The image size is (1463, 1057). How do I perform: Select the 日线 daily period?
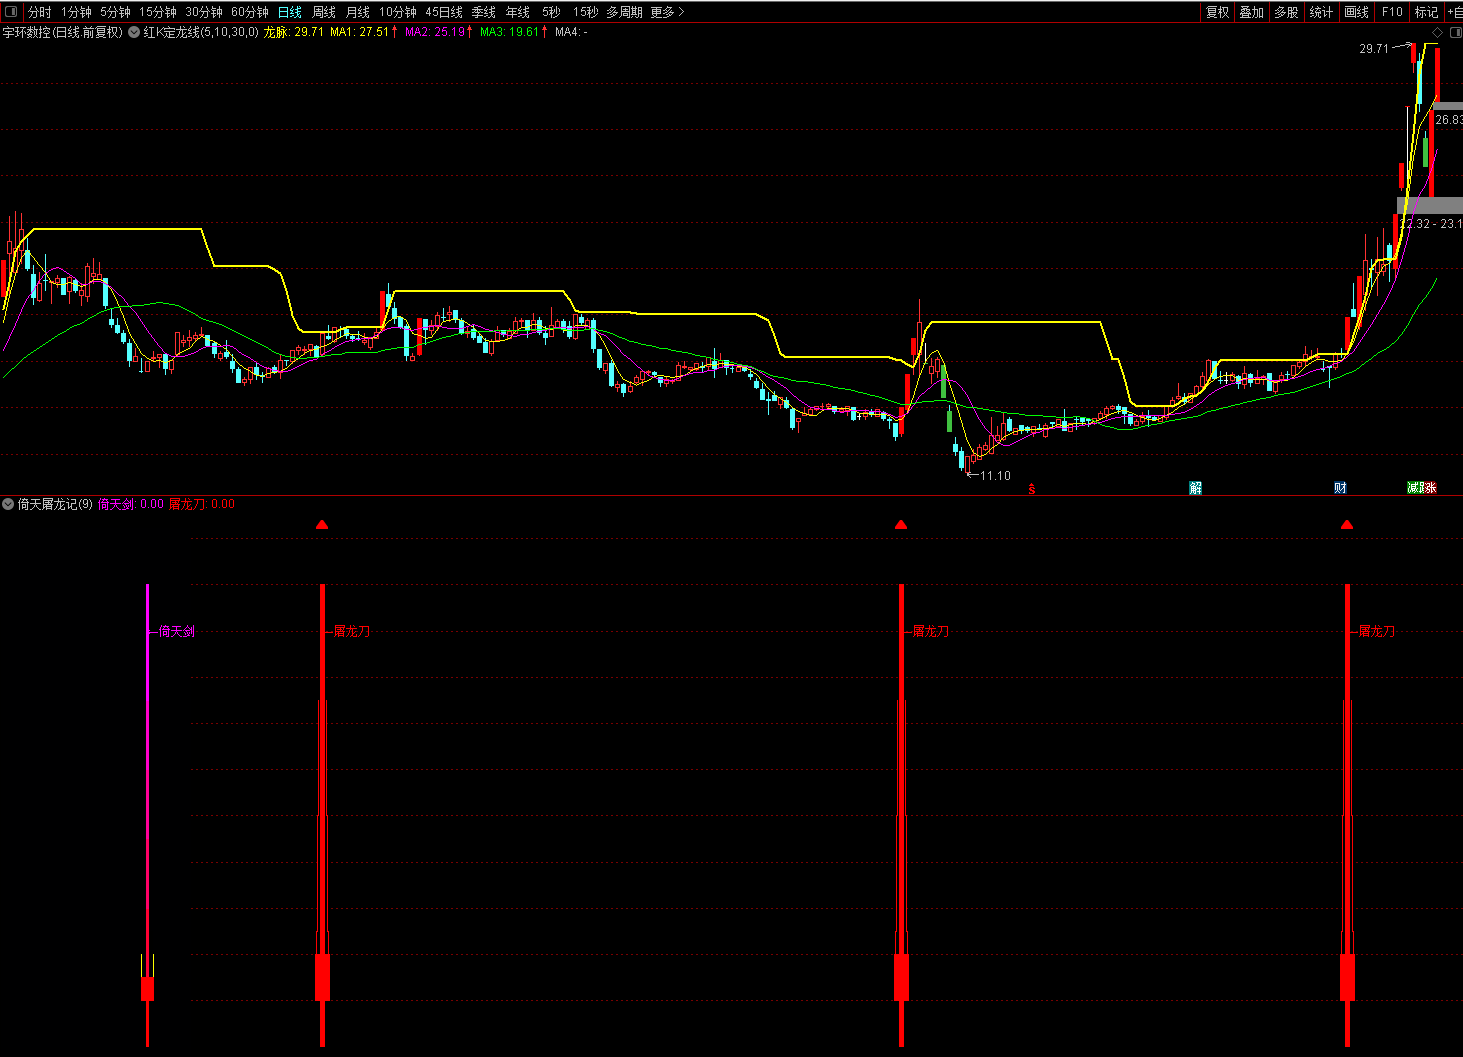(x=290, y=12)
